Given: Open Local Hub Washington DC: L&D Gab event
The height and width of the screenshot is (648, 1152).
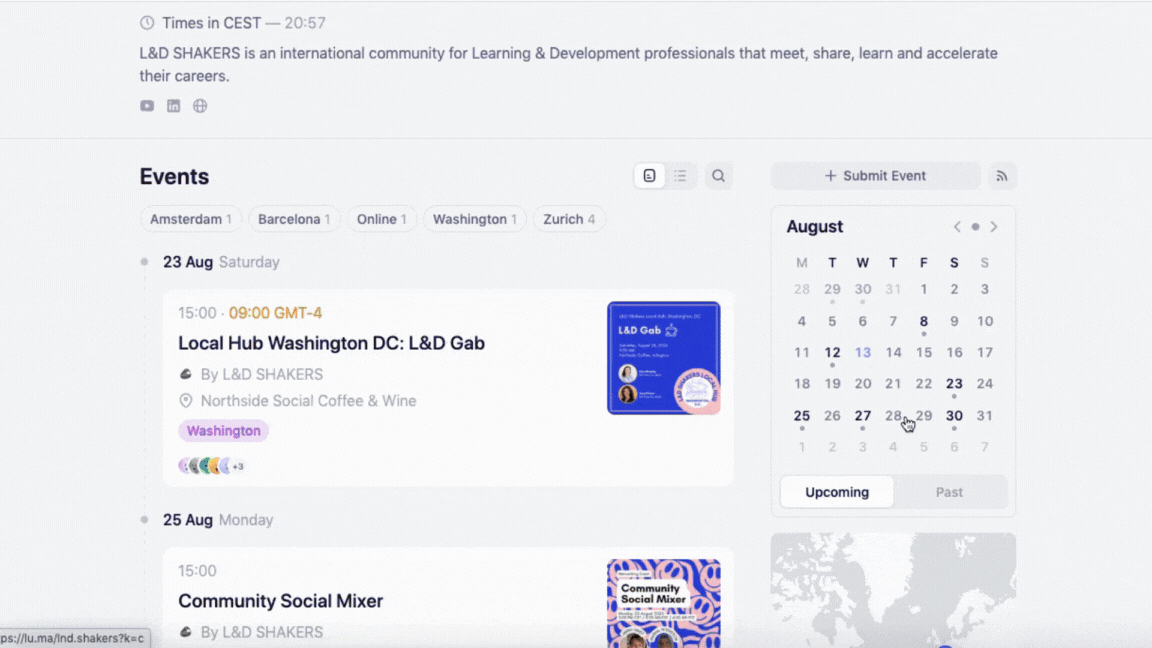Looking at the screenshot, I should click(331, 343).
